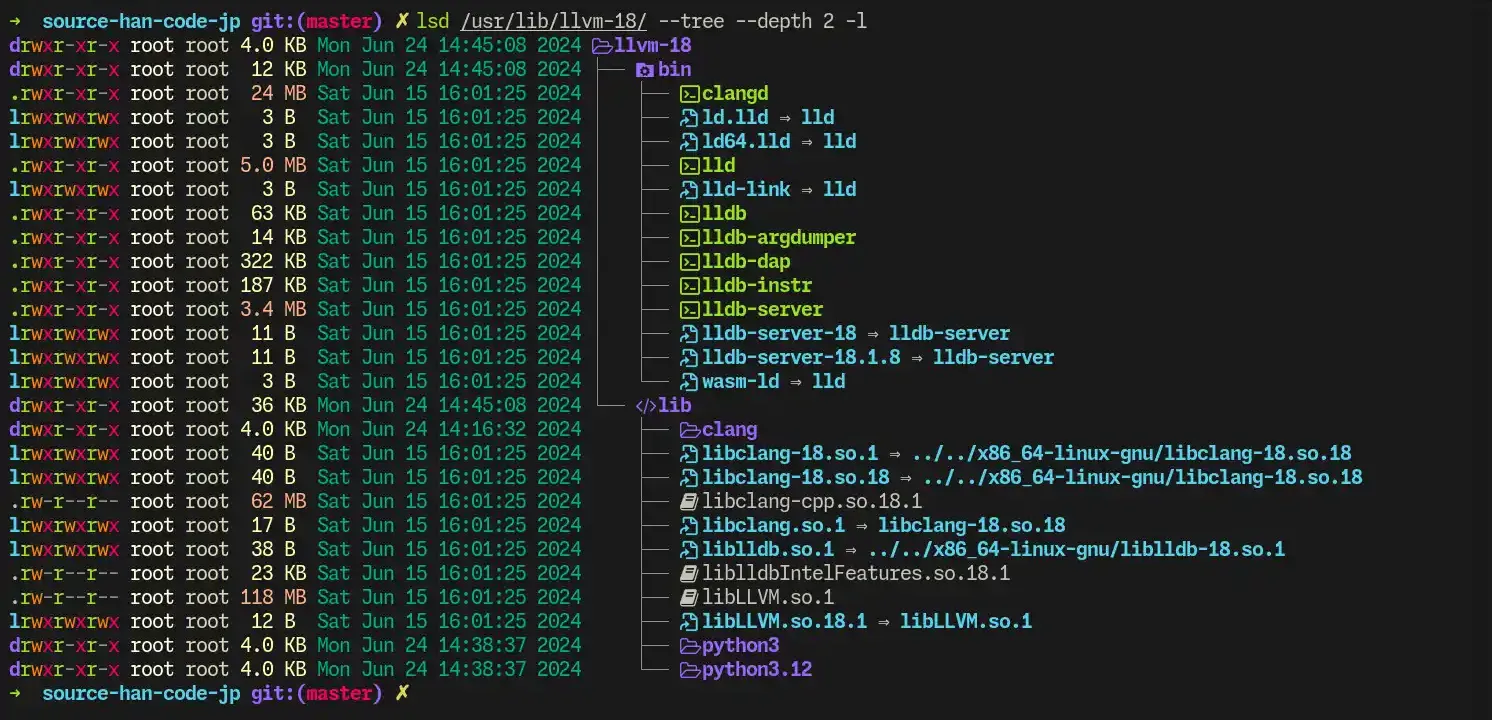
Task: Click the folder icon beside python3.12
Action: pos(689,669)
